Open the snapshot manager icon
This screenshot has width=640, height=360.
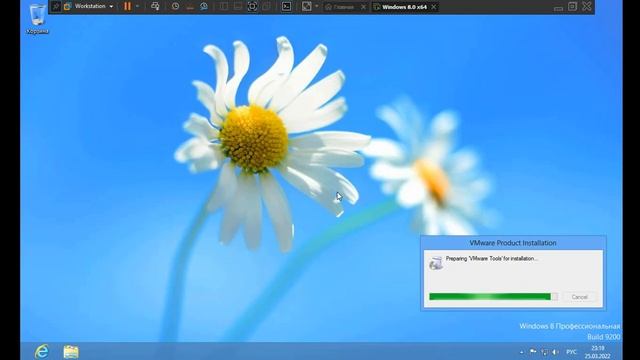(x=204, y=7)
